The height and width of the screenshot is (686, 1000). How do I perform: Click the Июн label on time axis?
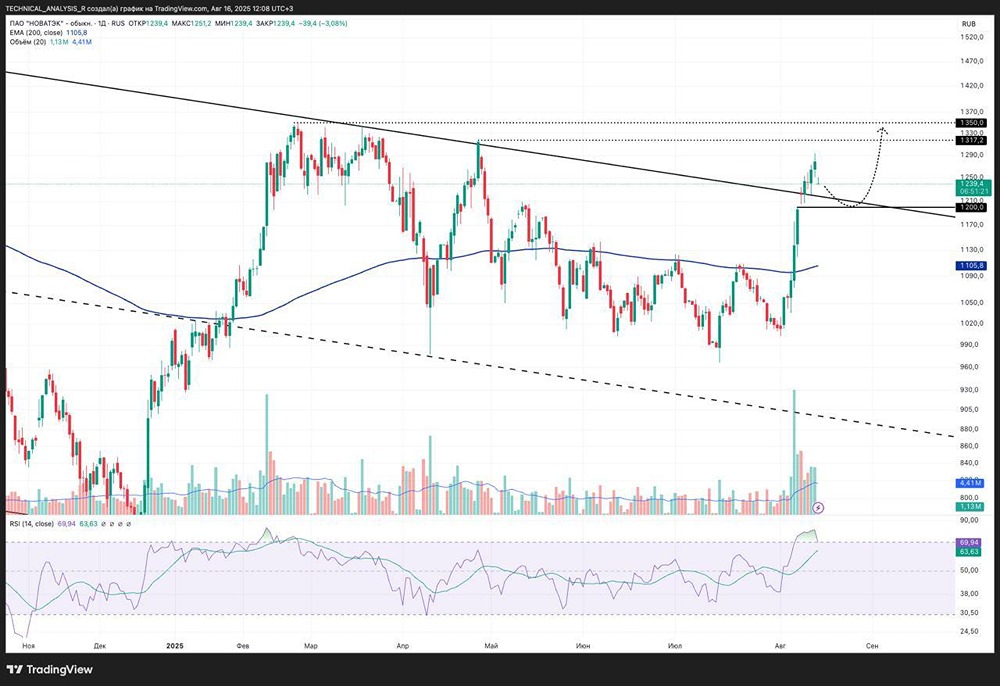point(583,646)
